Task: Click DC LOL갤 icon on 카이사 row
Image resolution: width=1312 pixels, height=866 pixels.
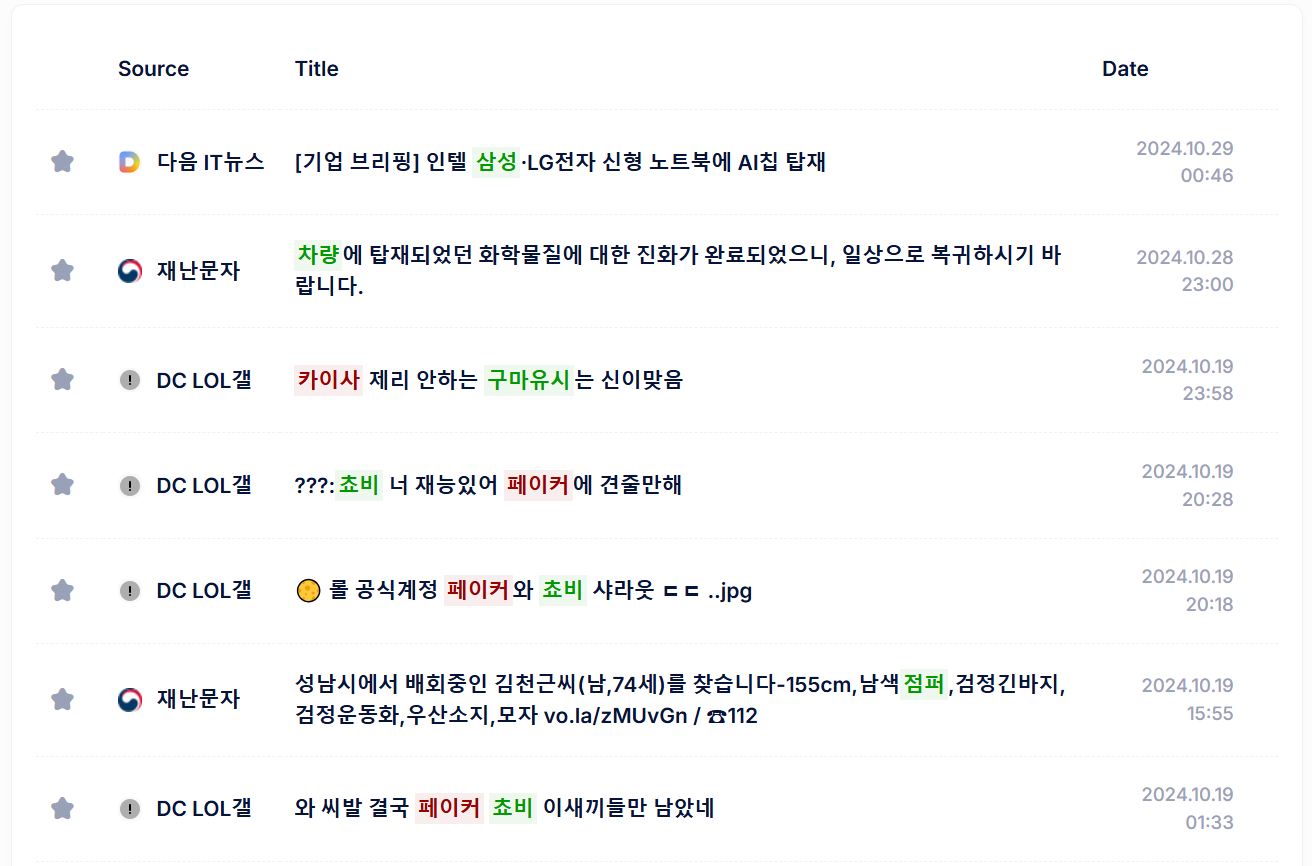Action: click(129, 380)
